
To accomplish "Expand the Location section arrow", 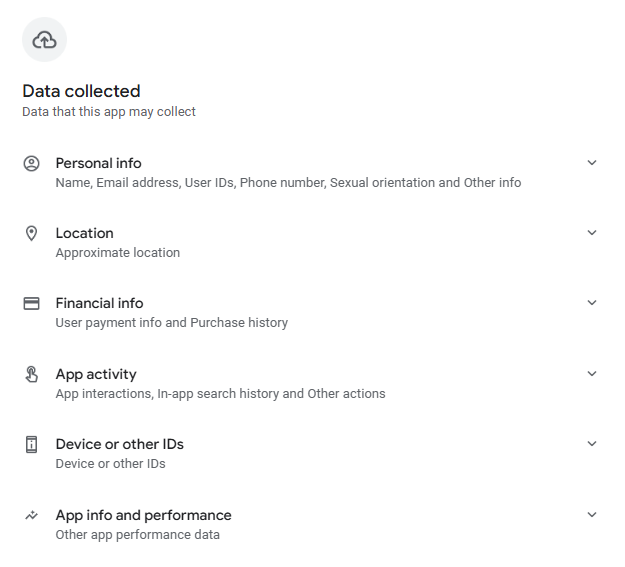I will 591,233.
